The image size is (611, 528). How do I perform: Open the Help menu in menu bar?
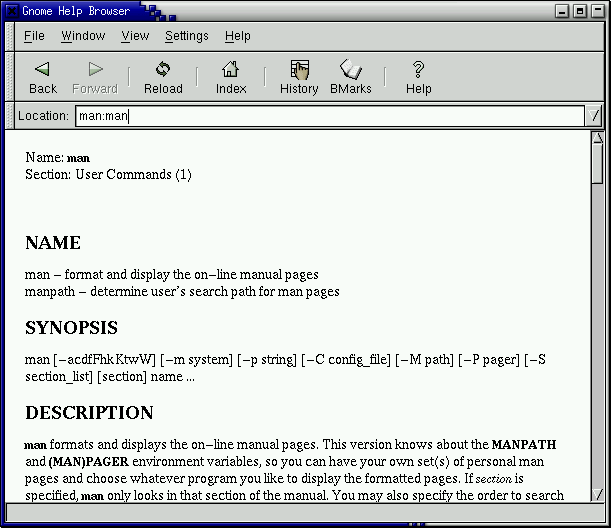[238, 36]
